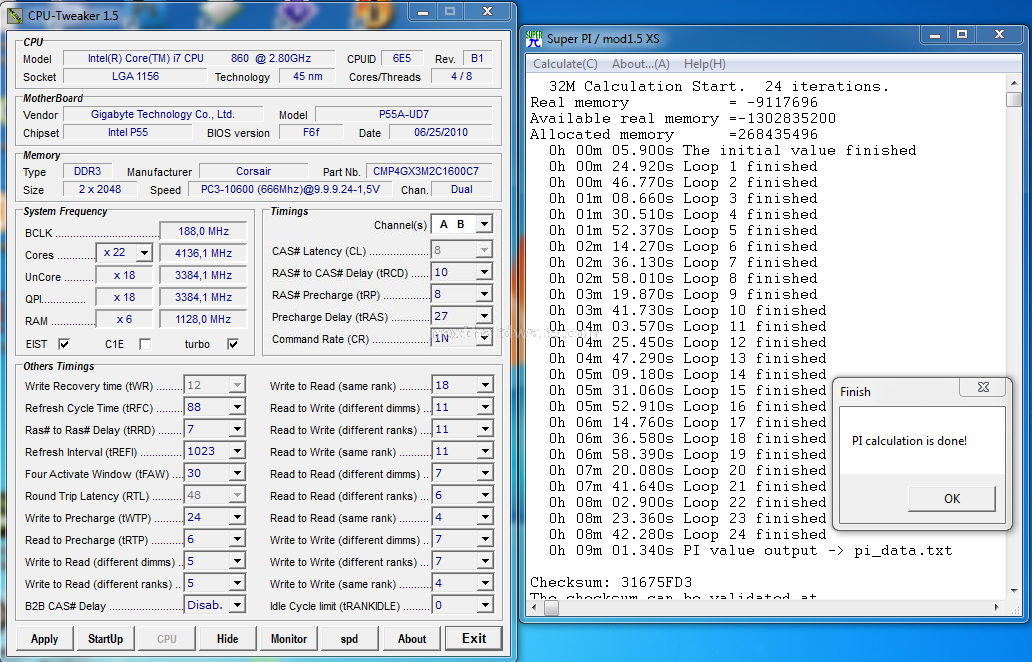Image resolution: width=1032 pixels, height=662 pixels.
Task: Click the CPU-Tweaker title bar icon
Action: pyautogui.click(x=14, y=15)
